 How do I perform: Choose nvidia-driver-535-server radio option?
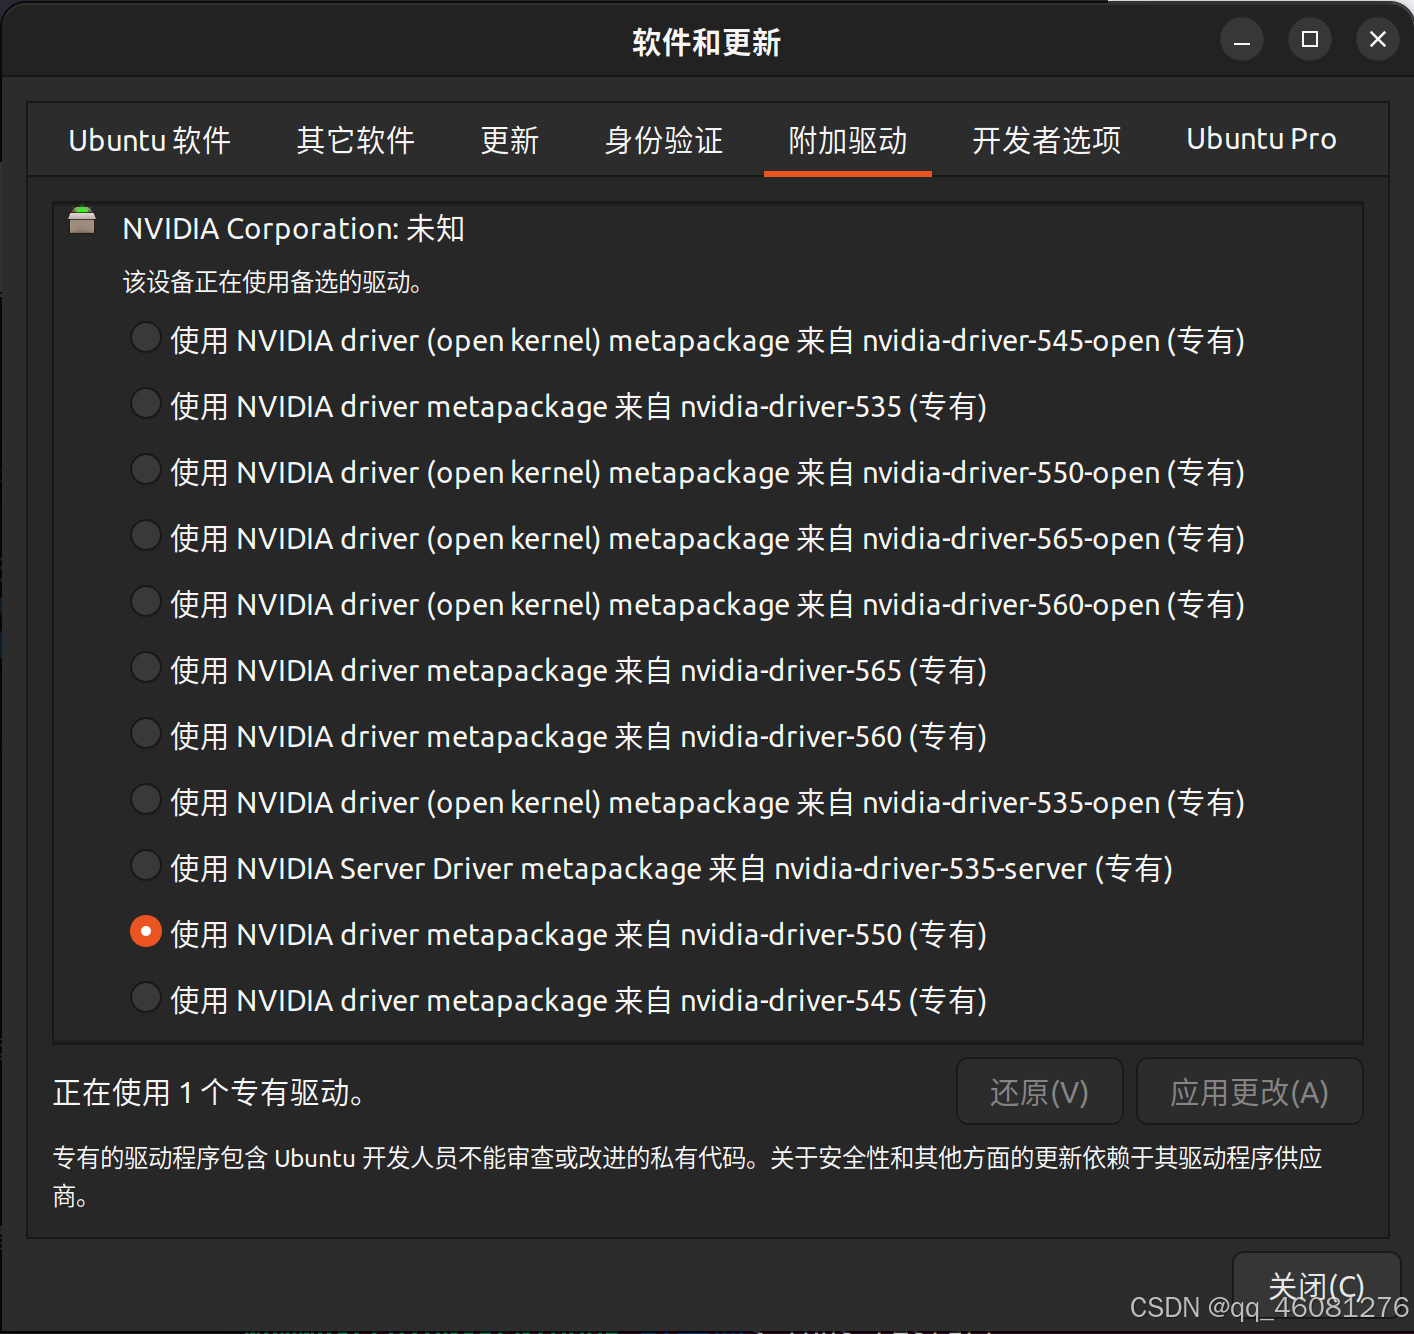click(x=146, y=866)
